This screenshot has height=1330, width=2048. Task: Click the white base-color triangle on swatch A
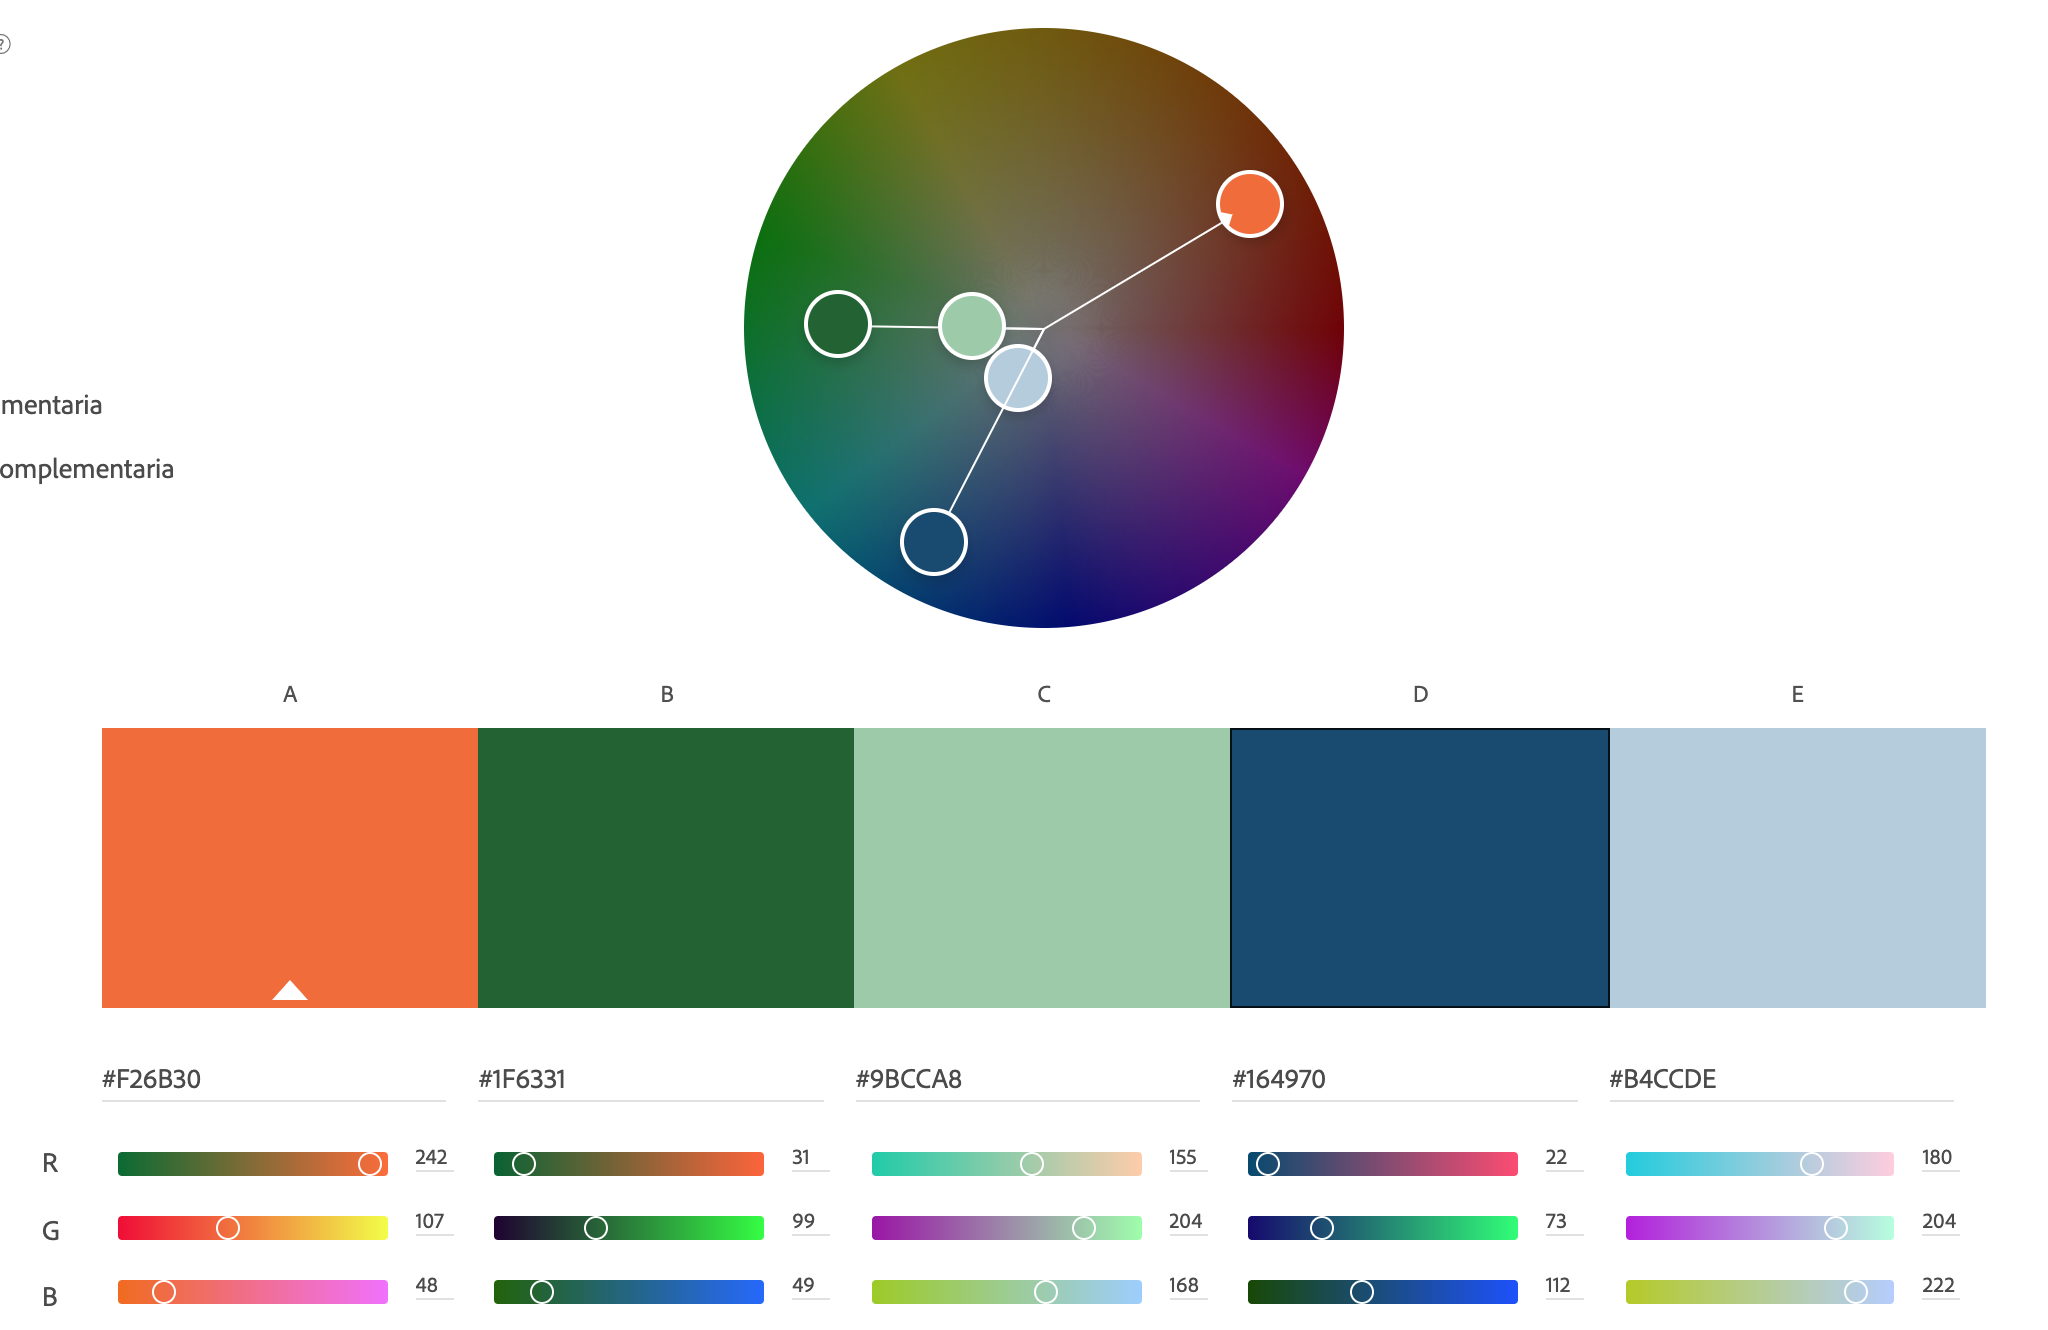(290, 990)
